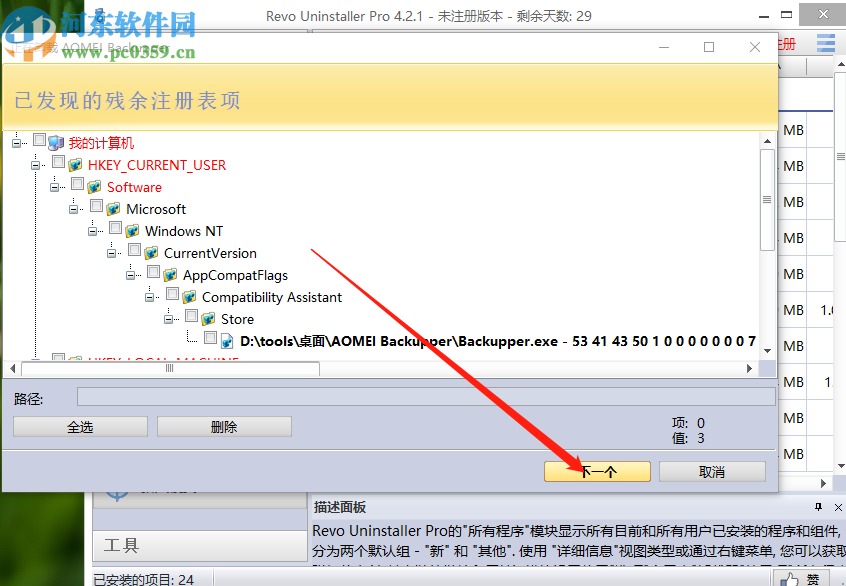Click the AppCompatFlags key icon
Screen dimensions: 846x586
click(x=170, y=275)
